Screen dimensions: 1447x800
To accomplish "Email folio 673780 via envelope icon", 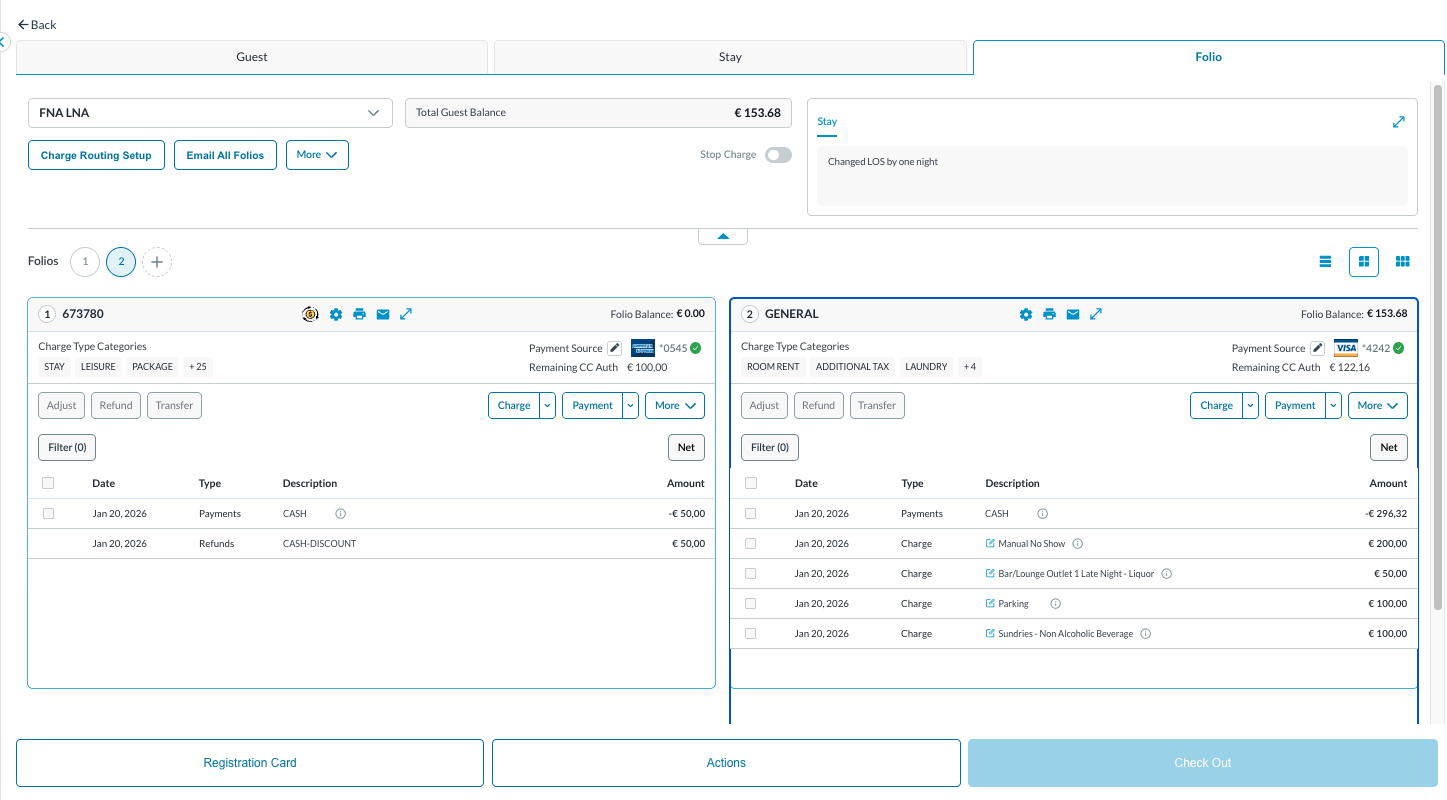I will 383,314.
